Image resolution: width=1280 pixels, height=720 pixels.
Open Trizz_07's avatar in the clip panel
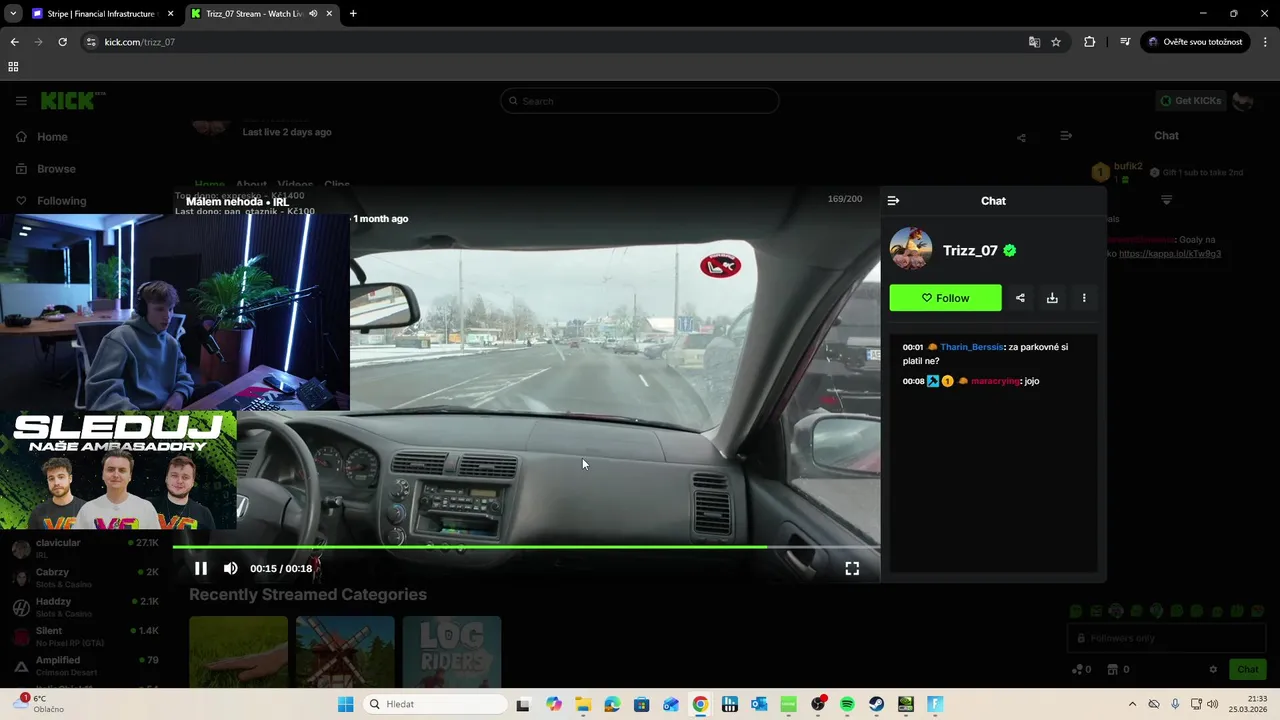[x=911, y=250]
